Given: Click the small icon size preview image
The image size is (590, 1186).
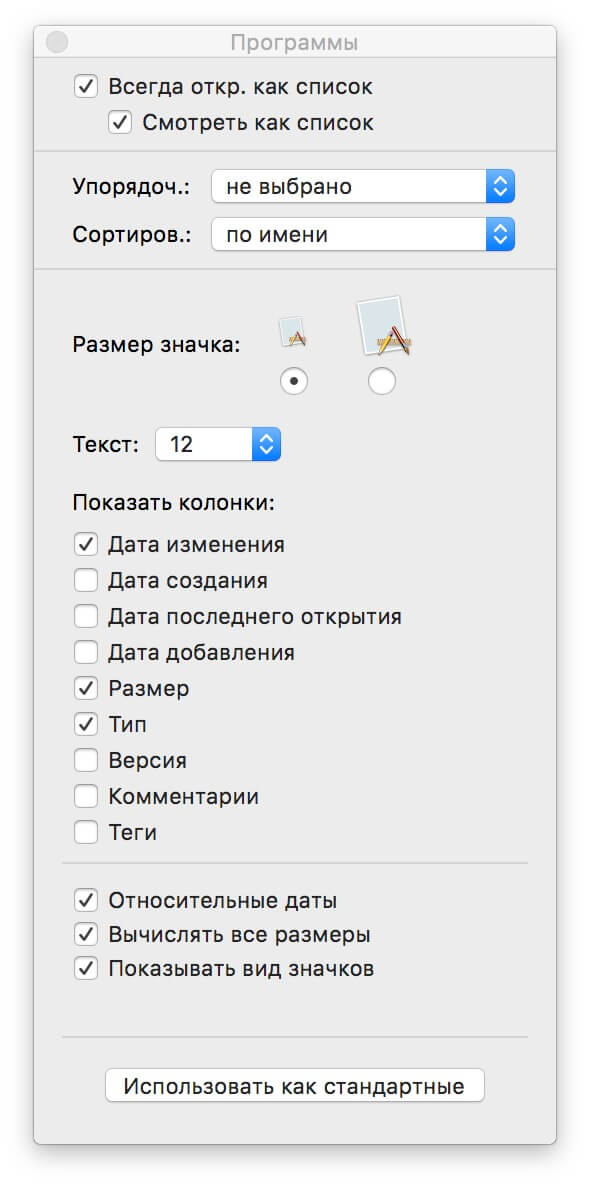Looking at the screenshot, I should 293,331.
